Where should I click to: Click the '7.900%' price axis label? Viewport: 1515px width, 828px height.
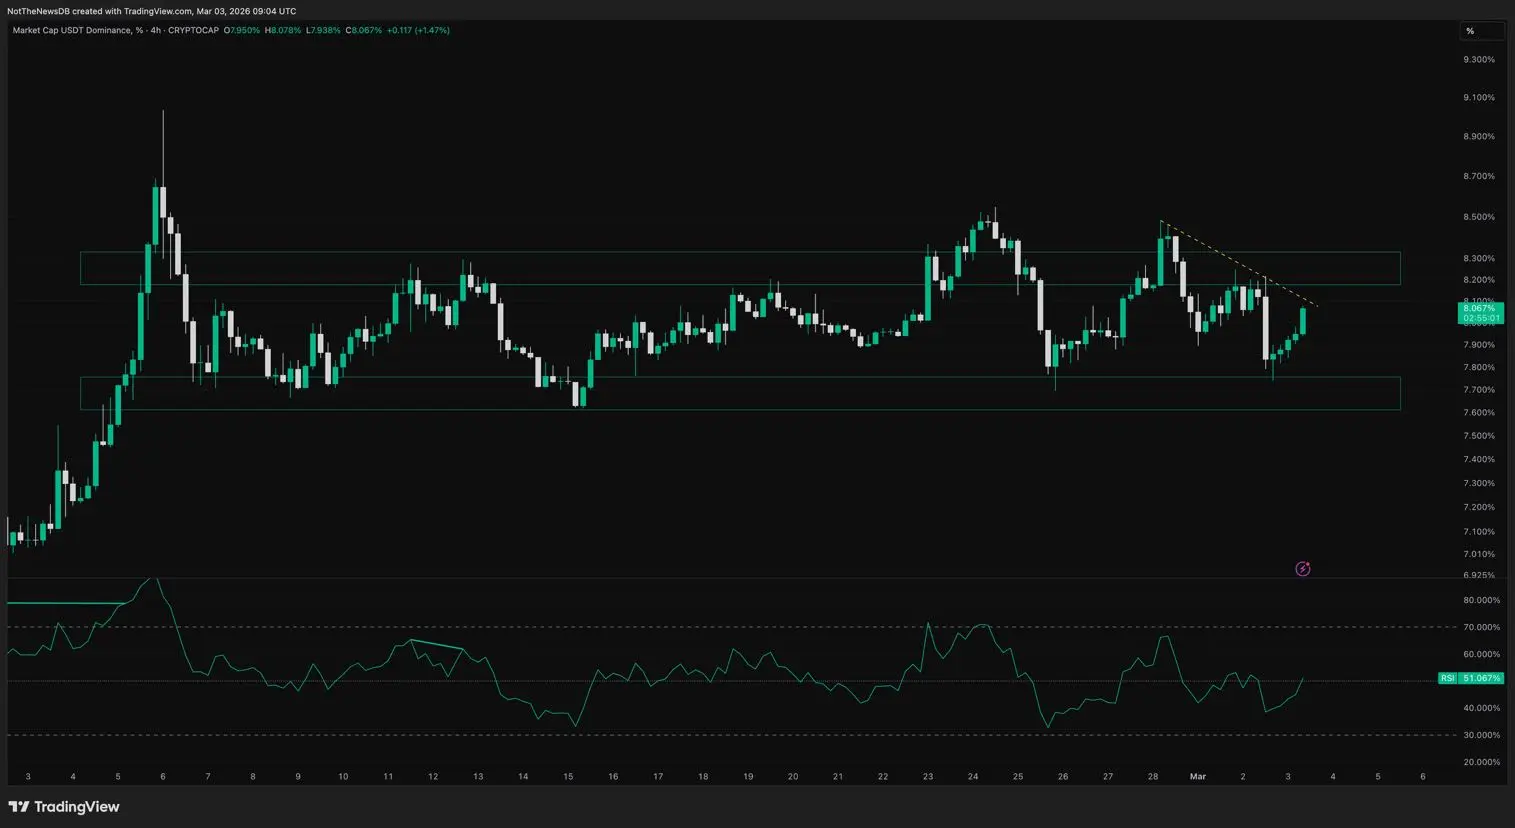tap(1479, 345)
